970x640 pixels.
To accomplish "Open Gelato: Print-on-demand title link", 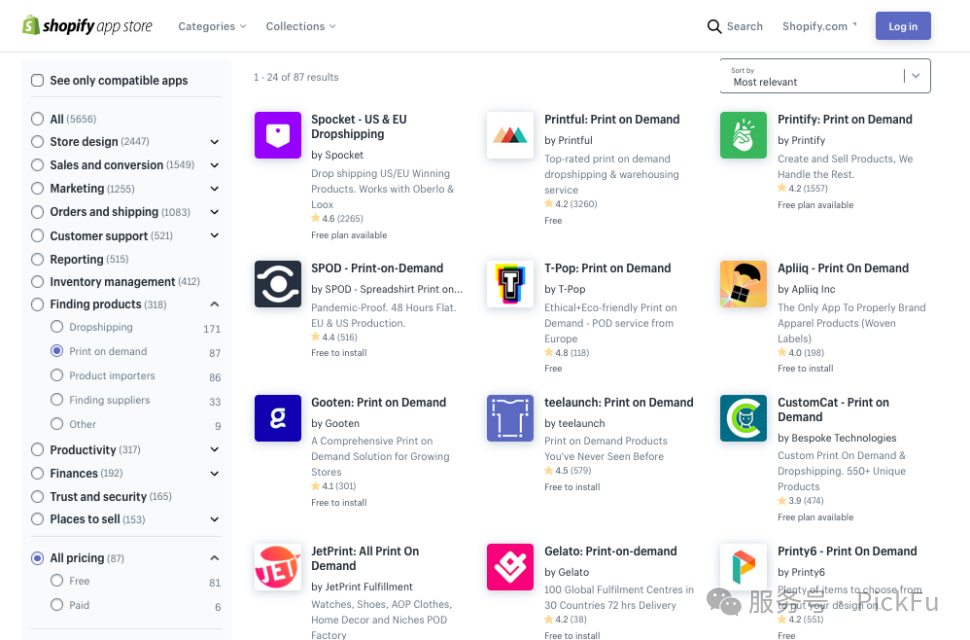I will coord(611,552).
